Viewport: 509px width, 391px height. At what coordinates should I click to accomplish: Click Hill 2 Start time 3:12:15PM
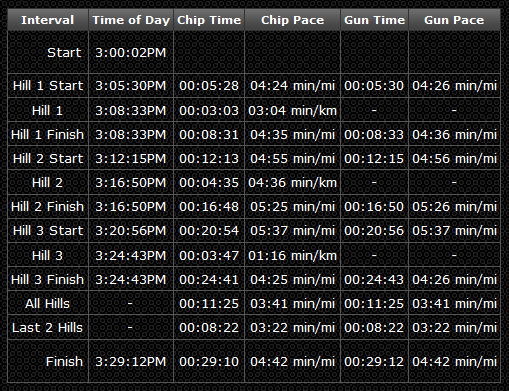(x=131, y=159)
